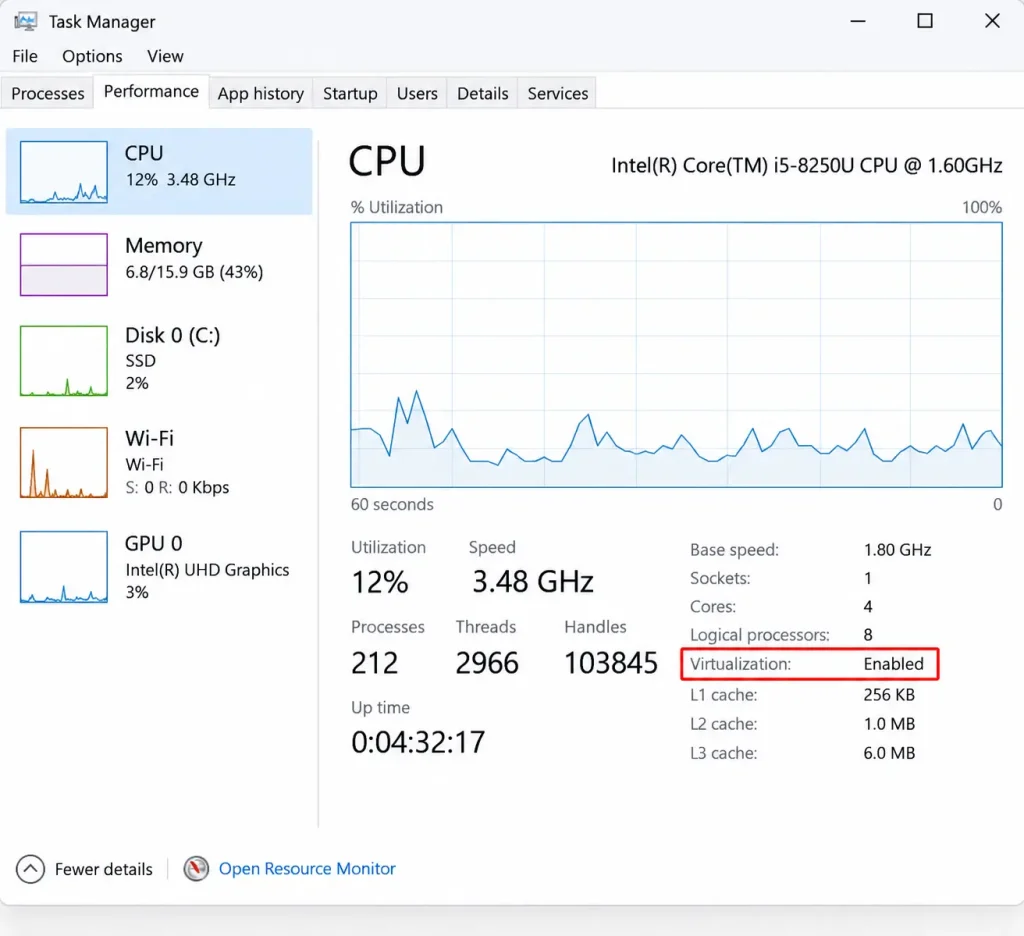The image size is (1024, 936).
Task: Click the Intel(R) UHD Graphics label
Action: click(207, 570)
